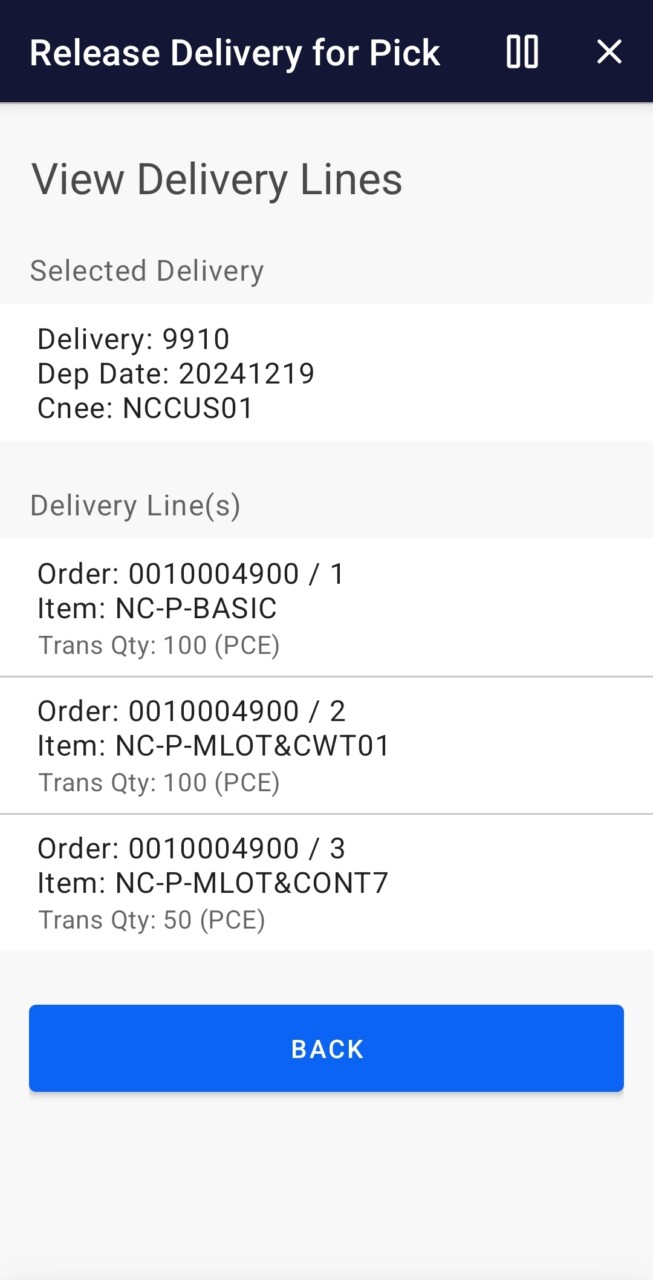Click the Release Delivery for Pick title
The width and height of the screenshot is (653, 1280).
coord(235,52)
